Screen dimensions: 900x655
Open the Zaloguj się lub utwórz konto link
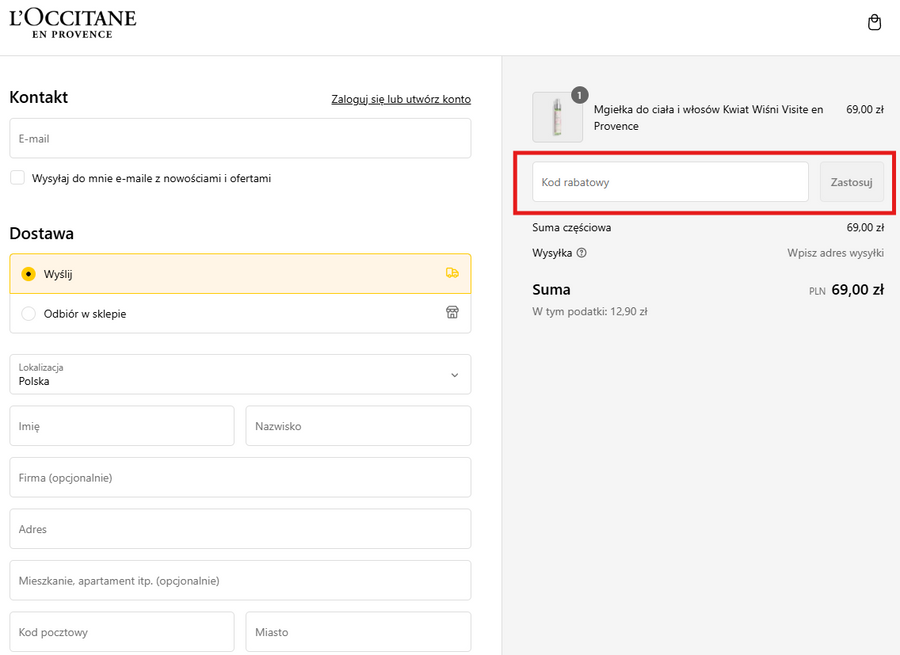point(400,99)
